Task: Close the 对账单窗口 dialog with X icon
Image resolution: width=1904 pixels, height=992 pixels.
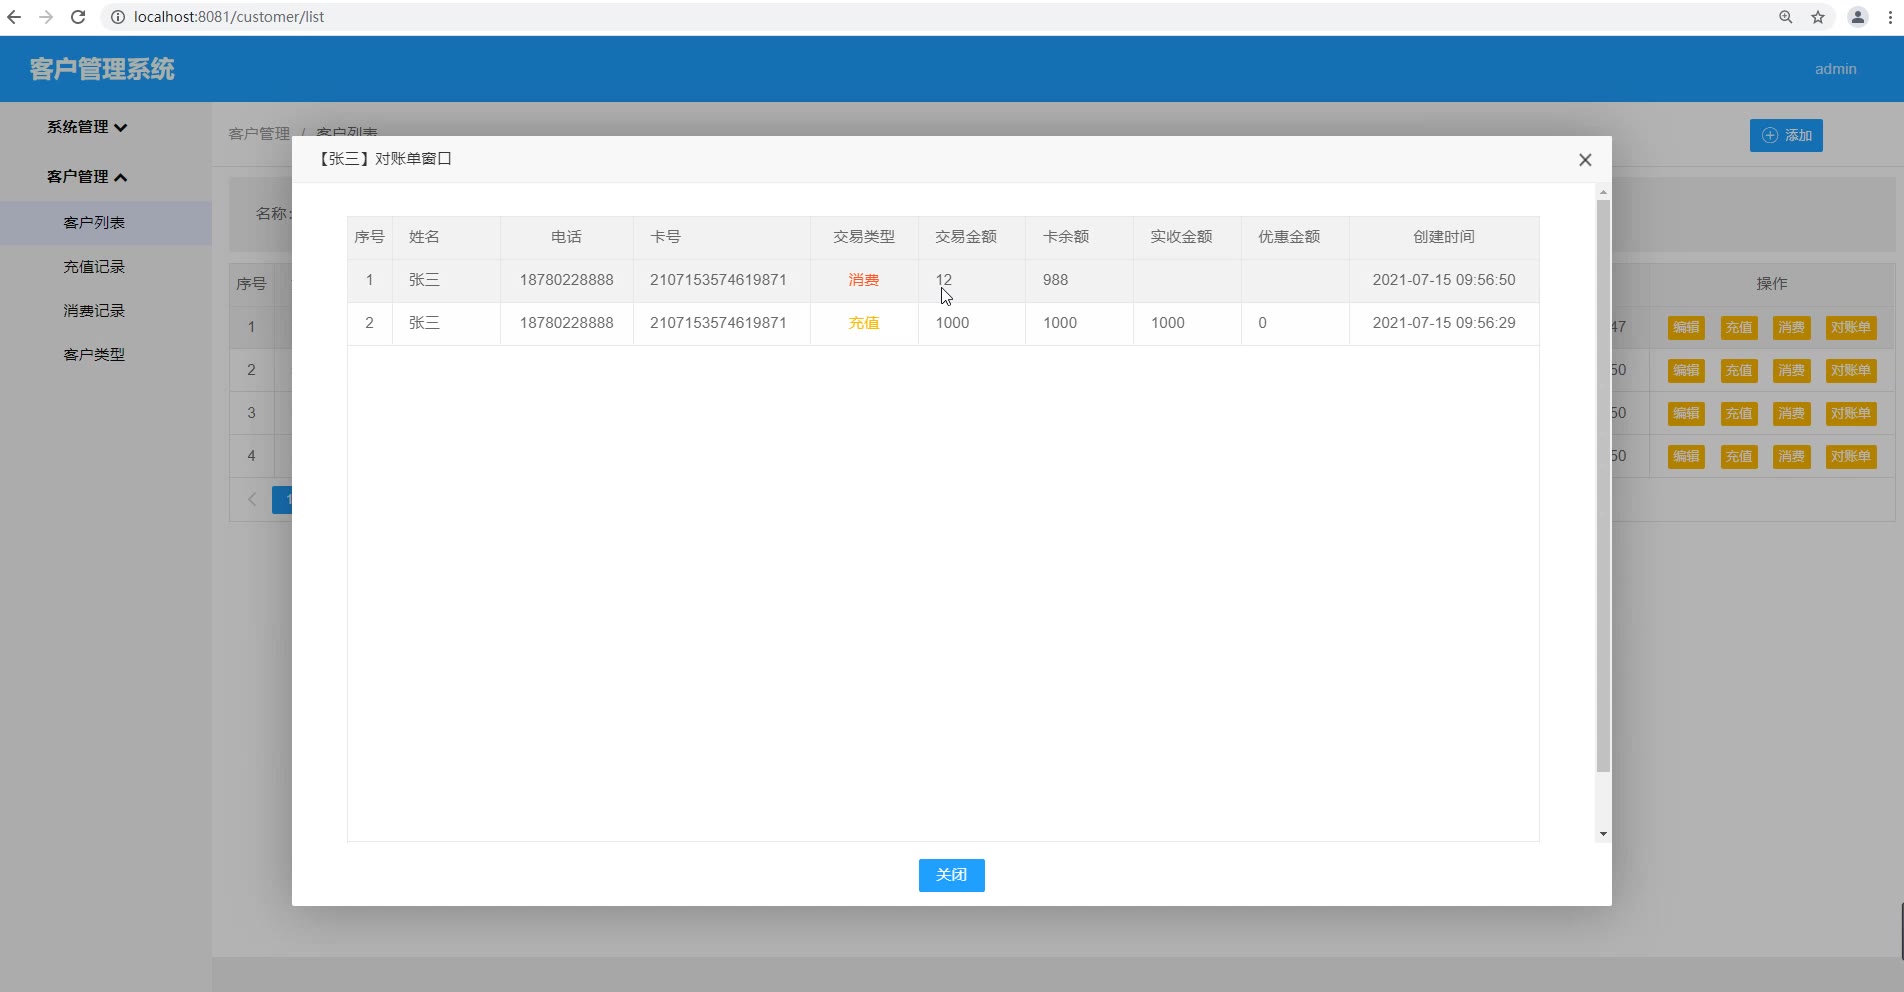Action: click(x=1585, y=160)
